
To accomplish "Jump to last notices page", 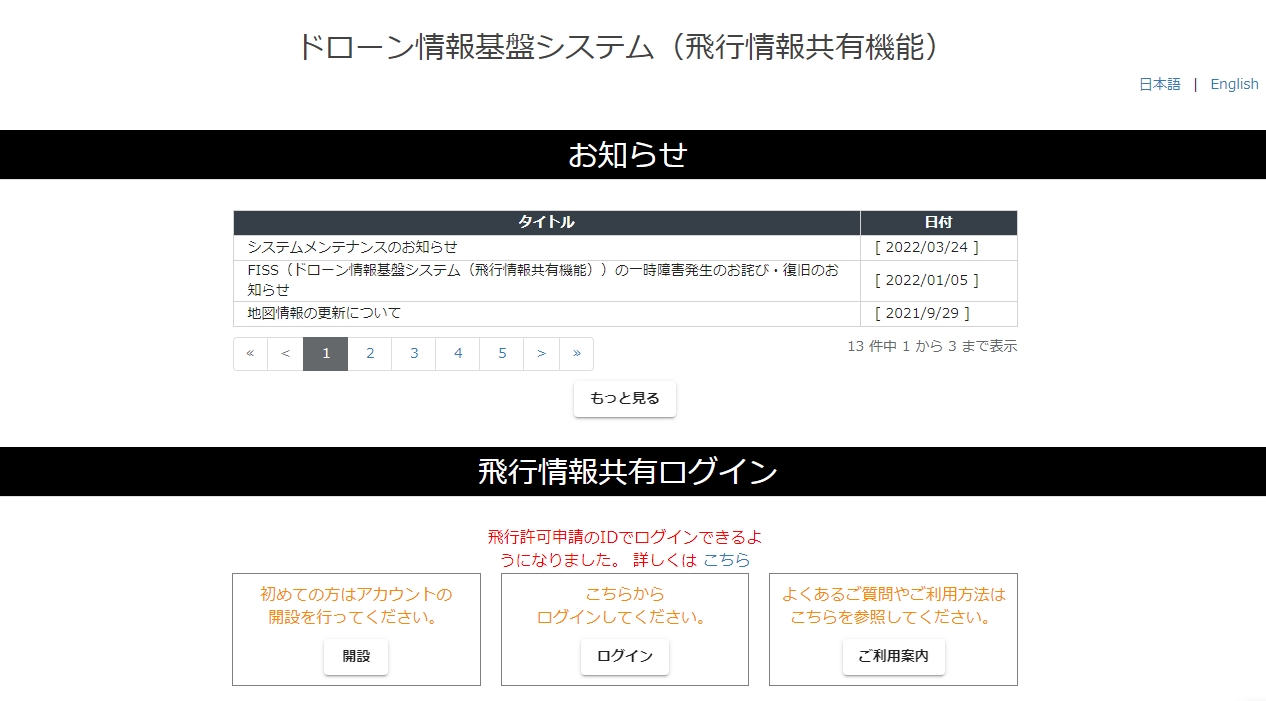I will [577, 354].
